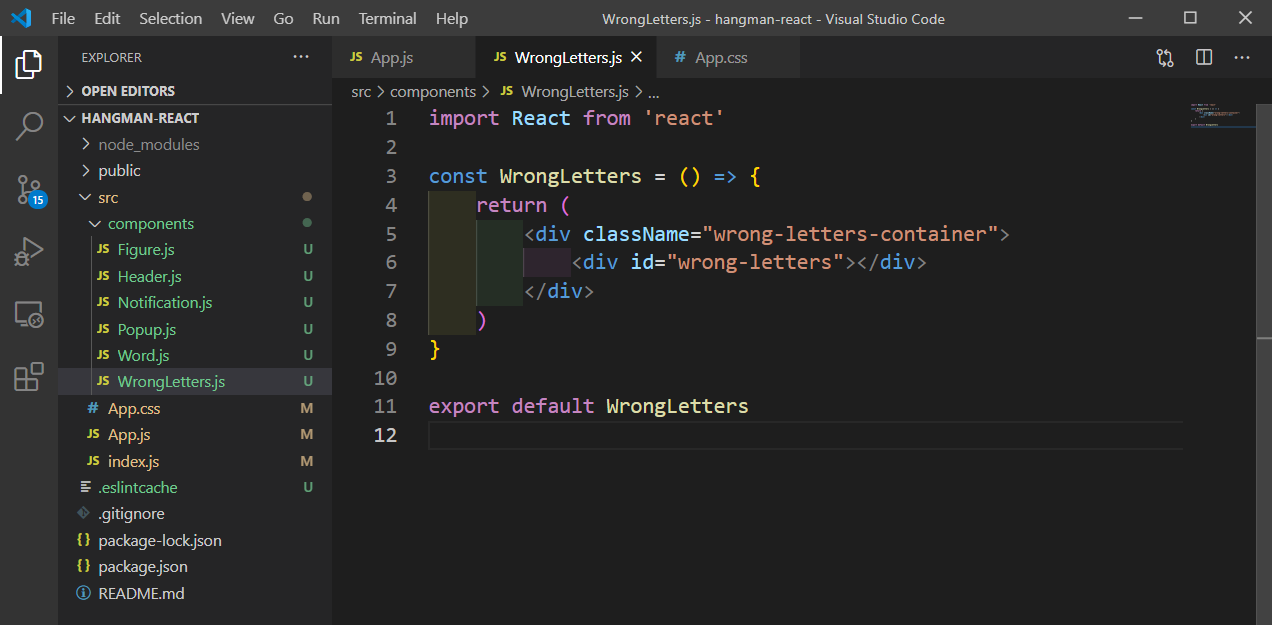Screen dimensions: 1272x625
Task: Open the Explorer view in activity bar
Action: (x=29, y=65)
